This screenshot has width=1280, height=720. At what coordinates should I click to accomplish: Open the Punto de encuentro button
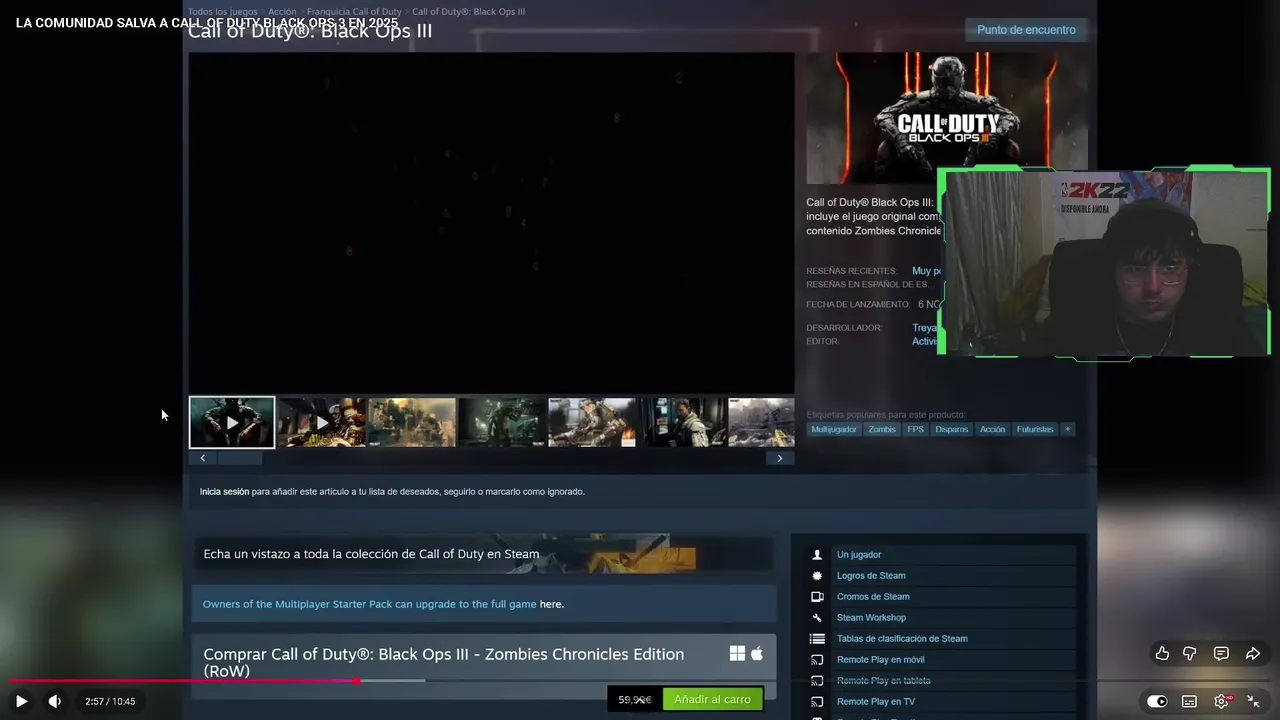[1027, 30]
